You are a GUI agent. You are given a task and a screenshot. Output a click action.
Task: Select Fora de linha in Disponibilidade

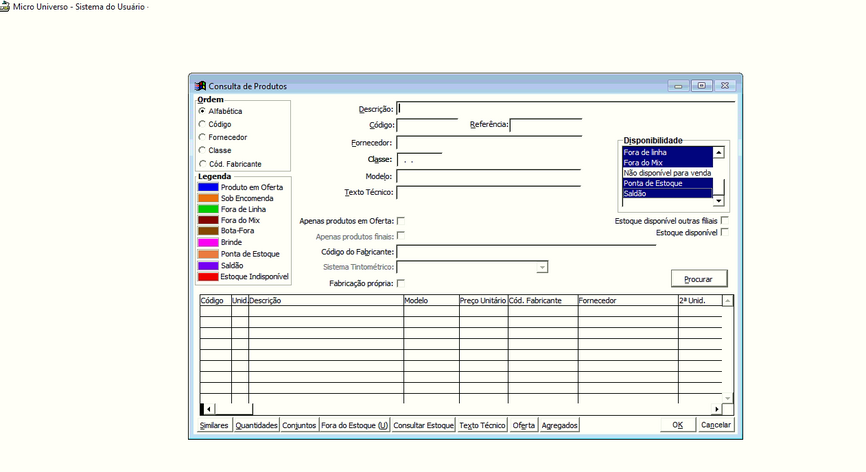(x=668, y=152)
